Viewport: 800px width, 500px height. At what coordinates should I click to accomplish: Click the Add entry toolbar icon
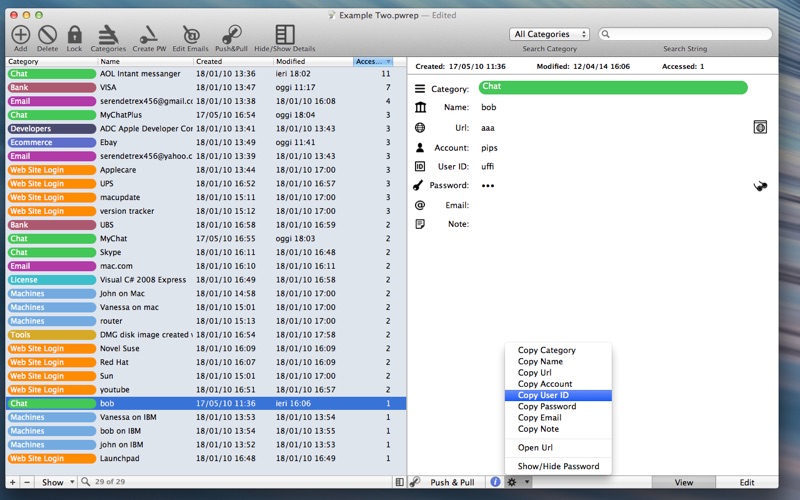(20, 35)
